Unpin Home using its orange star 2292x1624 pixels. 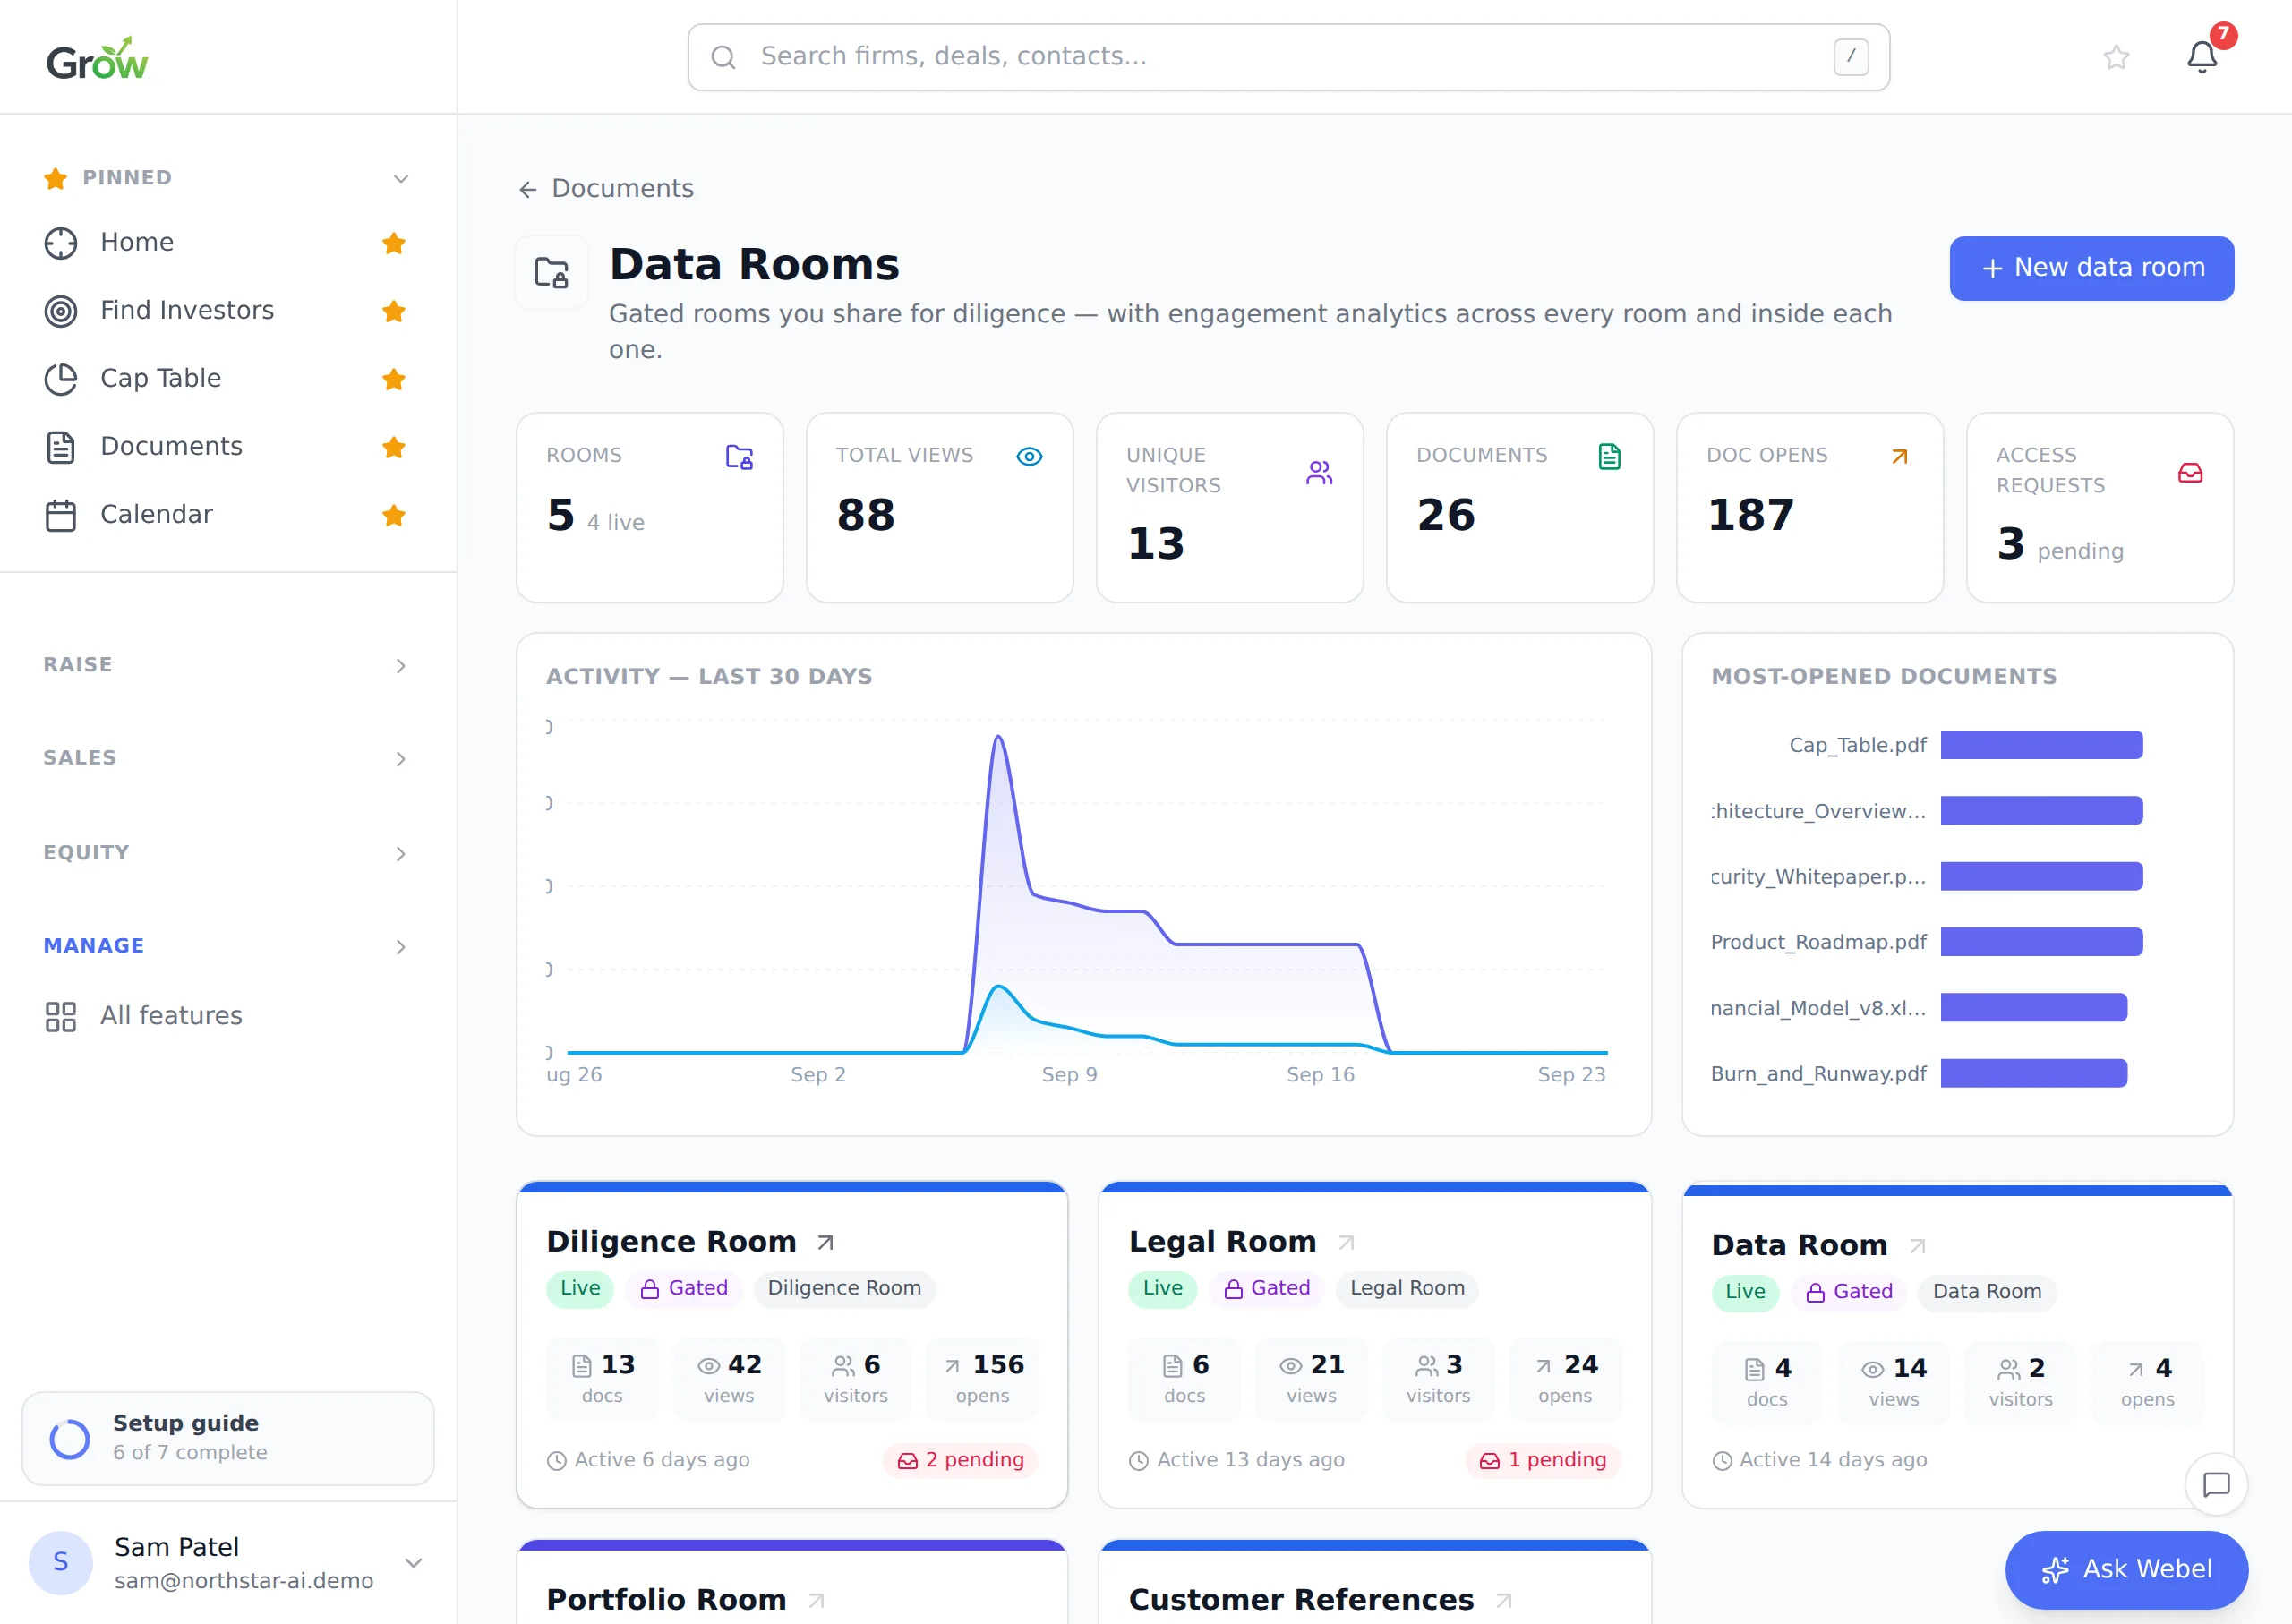[x=394, y=243]
